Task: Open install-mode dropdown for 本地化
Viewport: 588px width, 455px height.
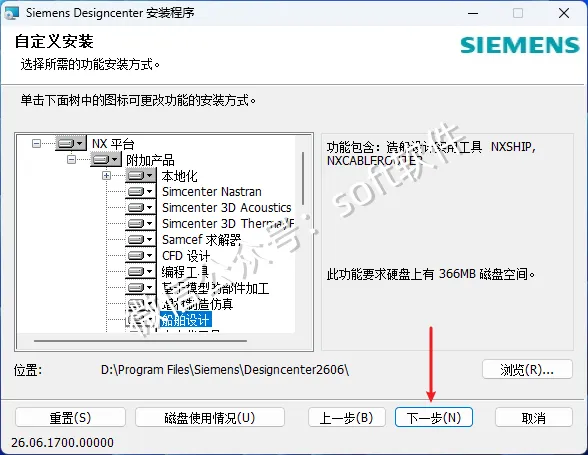Action: click(x=141, y=175)
